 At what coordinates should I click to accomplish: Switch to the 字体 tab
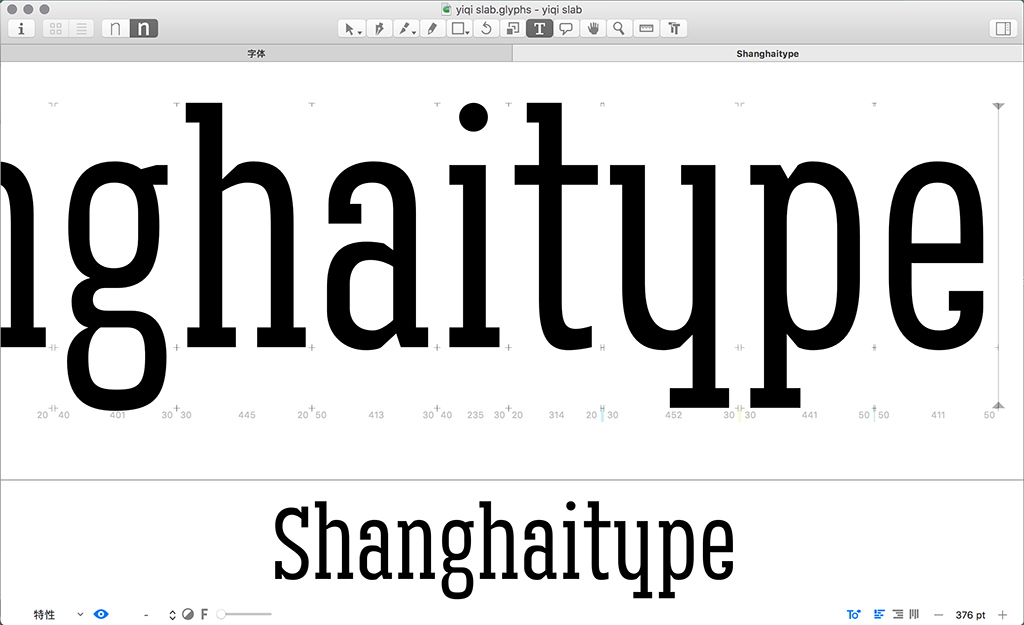coord(256,54)
